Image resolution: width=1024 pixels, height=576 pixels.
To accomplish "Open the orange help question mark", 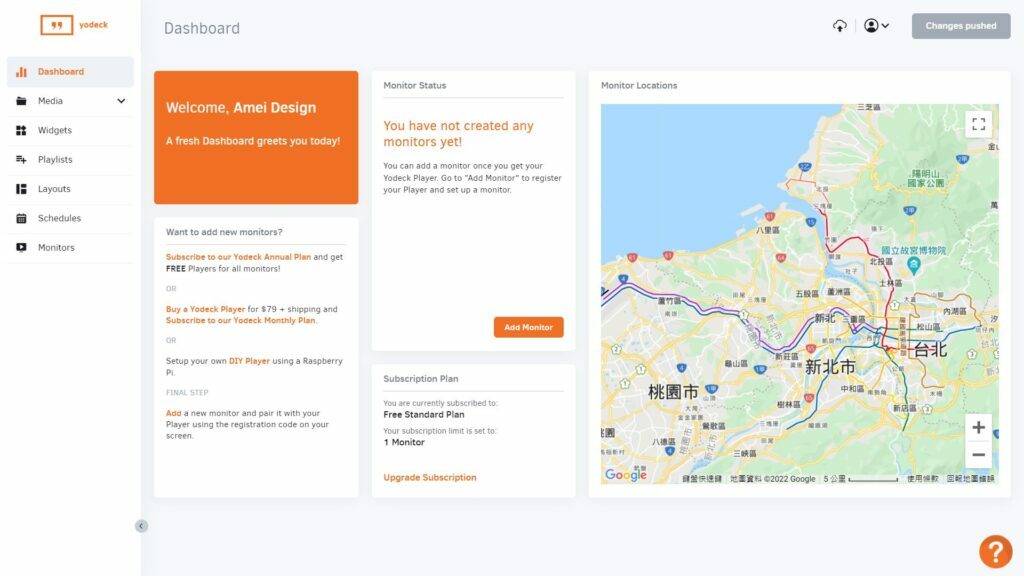I will (995, 551).
